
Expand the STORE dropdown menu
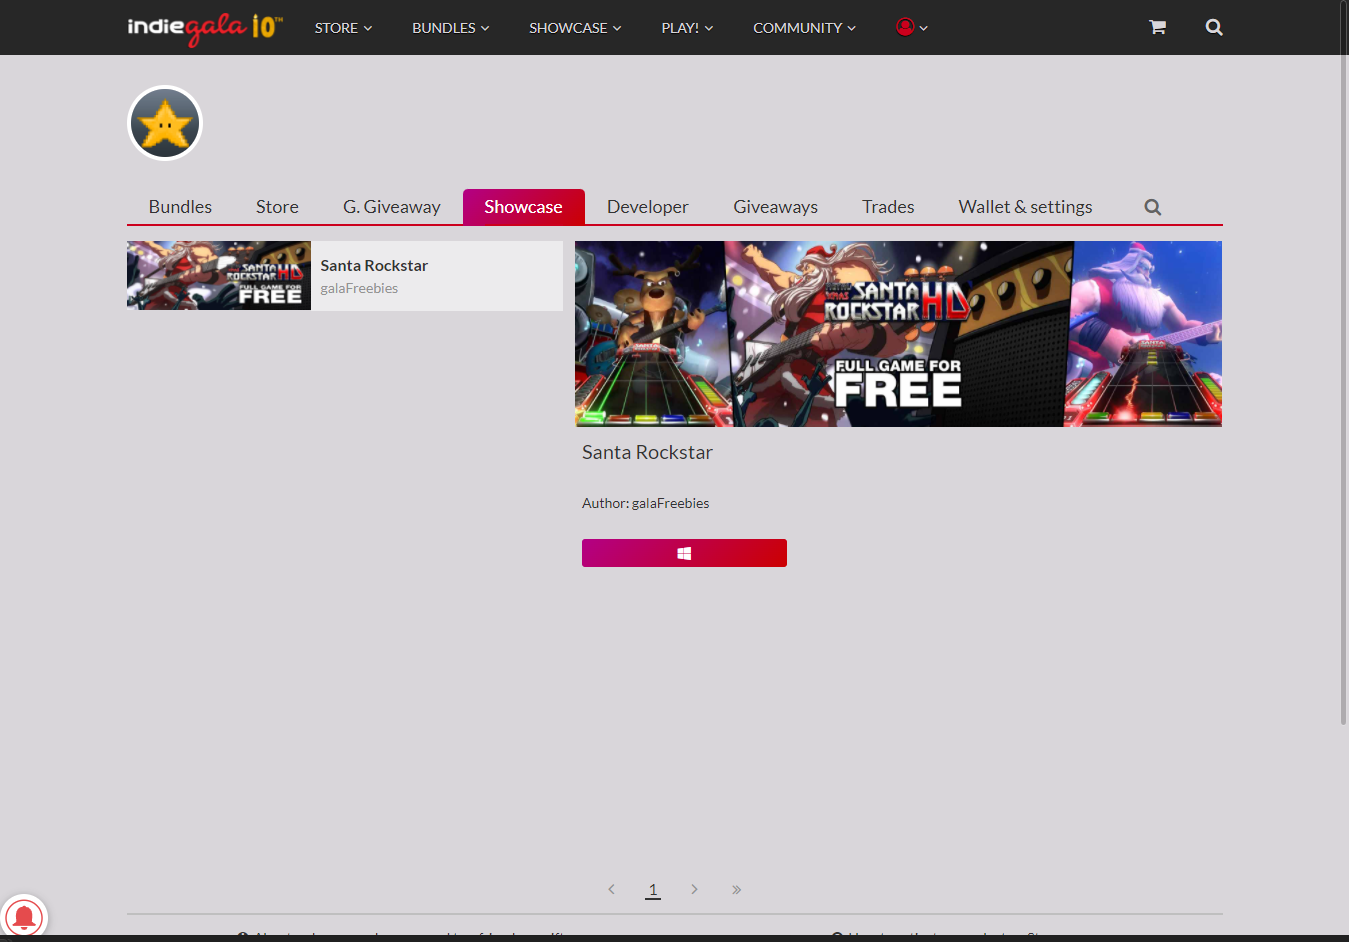pos(343,28)
